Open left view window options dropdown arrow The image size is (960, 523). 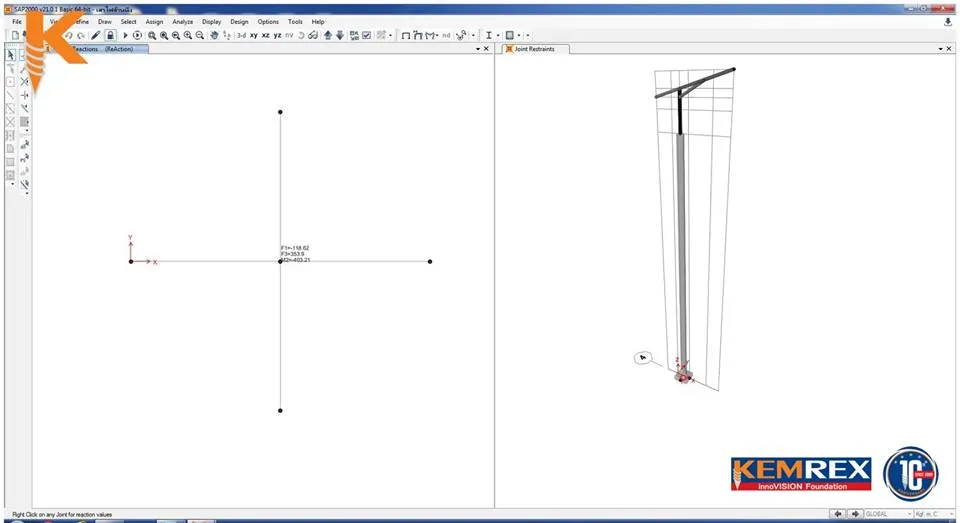478,48
